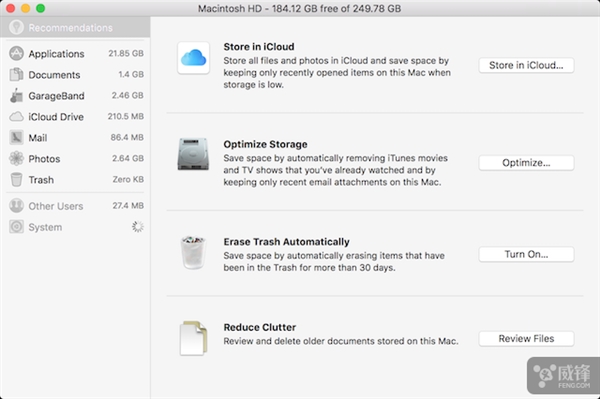The height and width of the screenshot is (399, 600).
Task: Select the GarageBand guitar icon
Action: click(16, 96)
